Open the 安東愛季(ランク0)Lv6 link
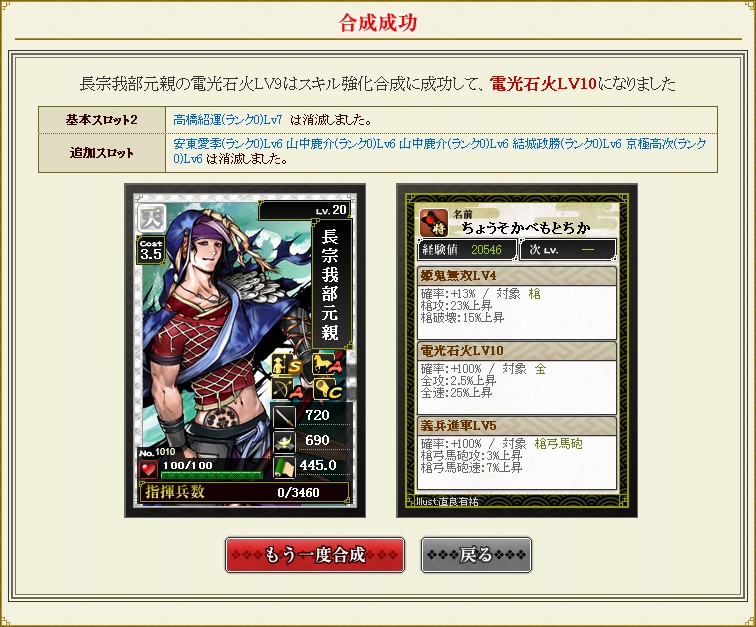 point(228,143)
